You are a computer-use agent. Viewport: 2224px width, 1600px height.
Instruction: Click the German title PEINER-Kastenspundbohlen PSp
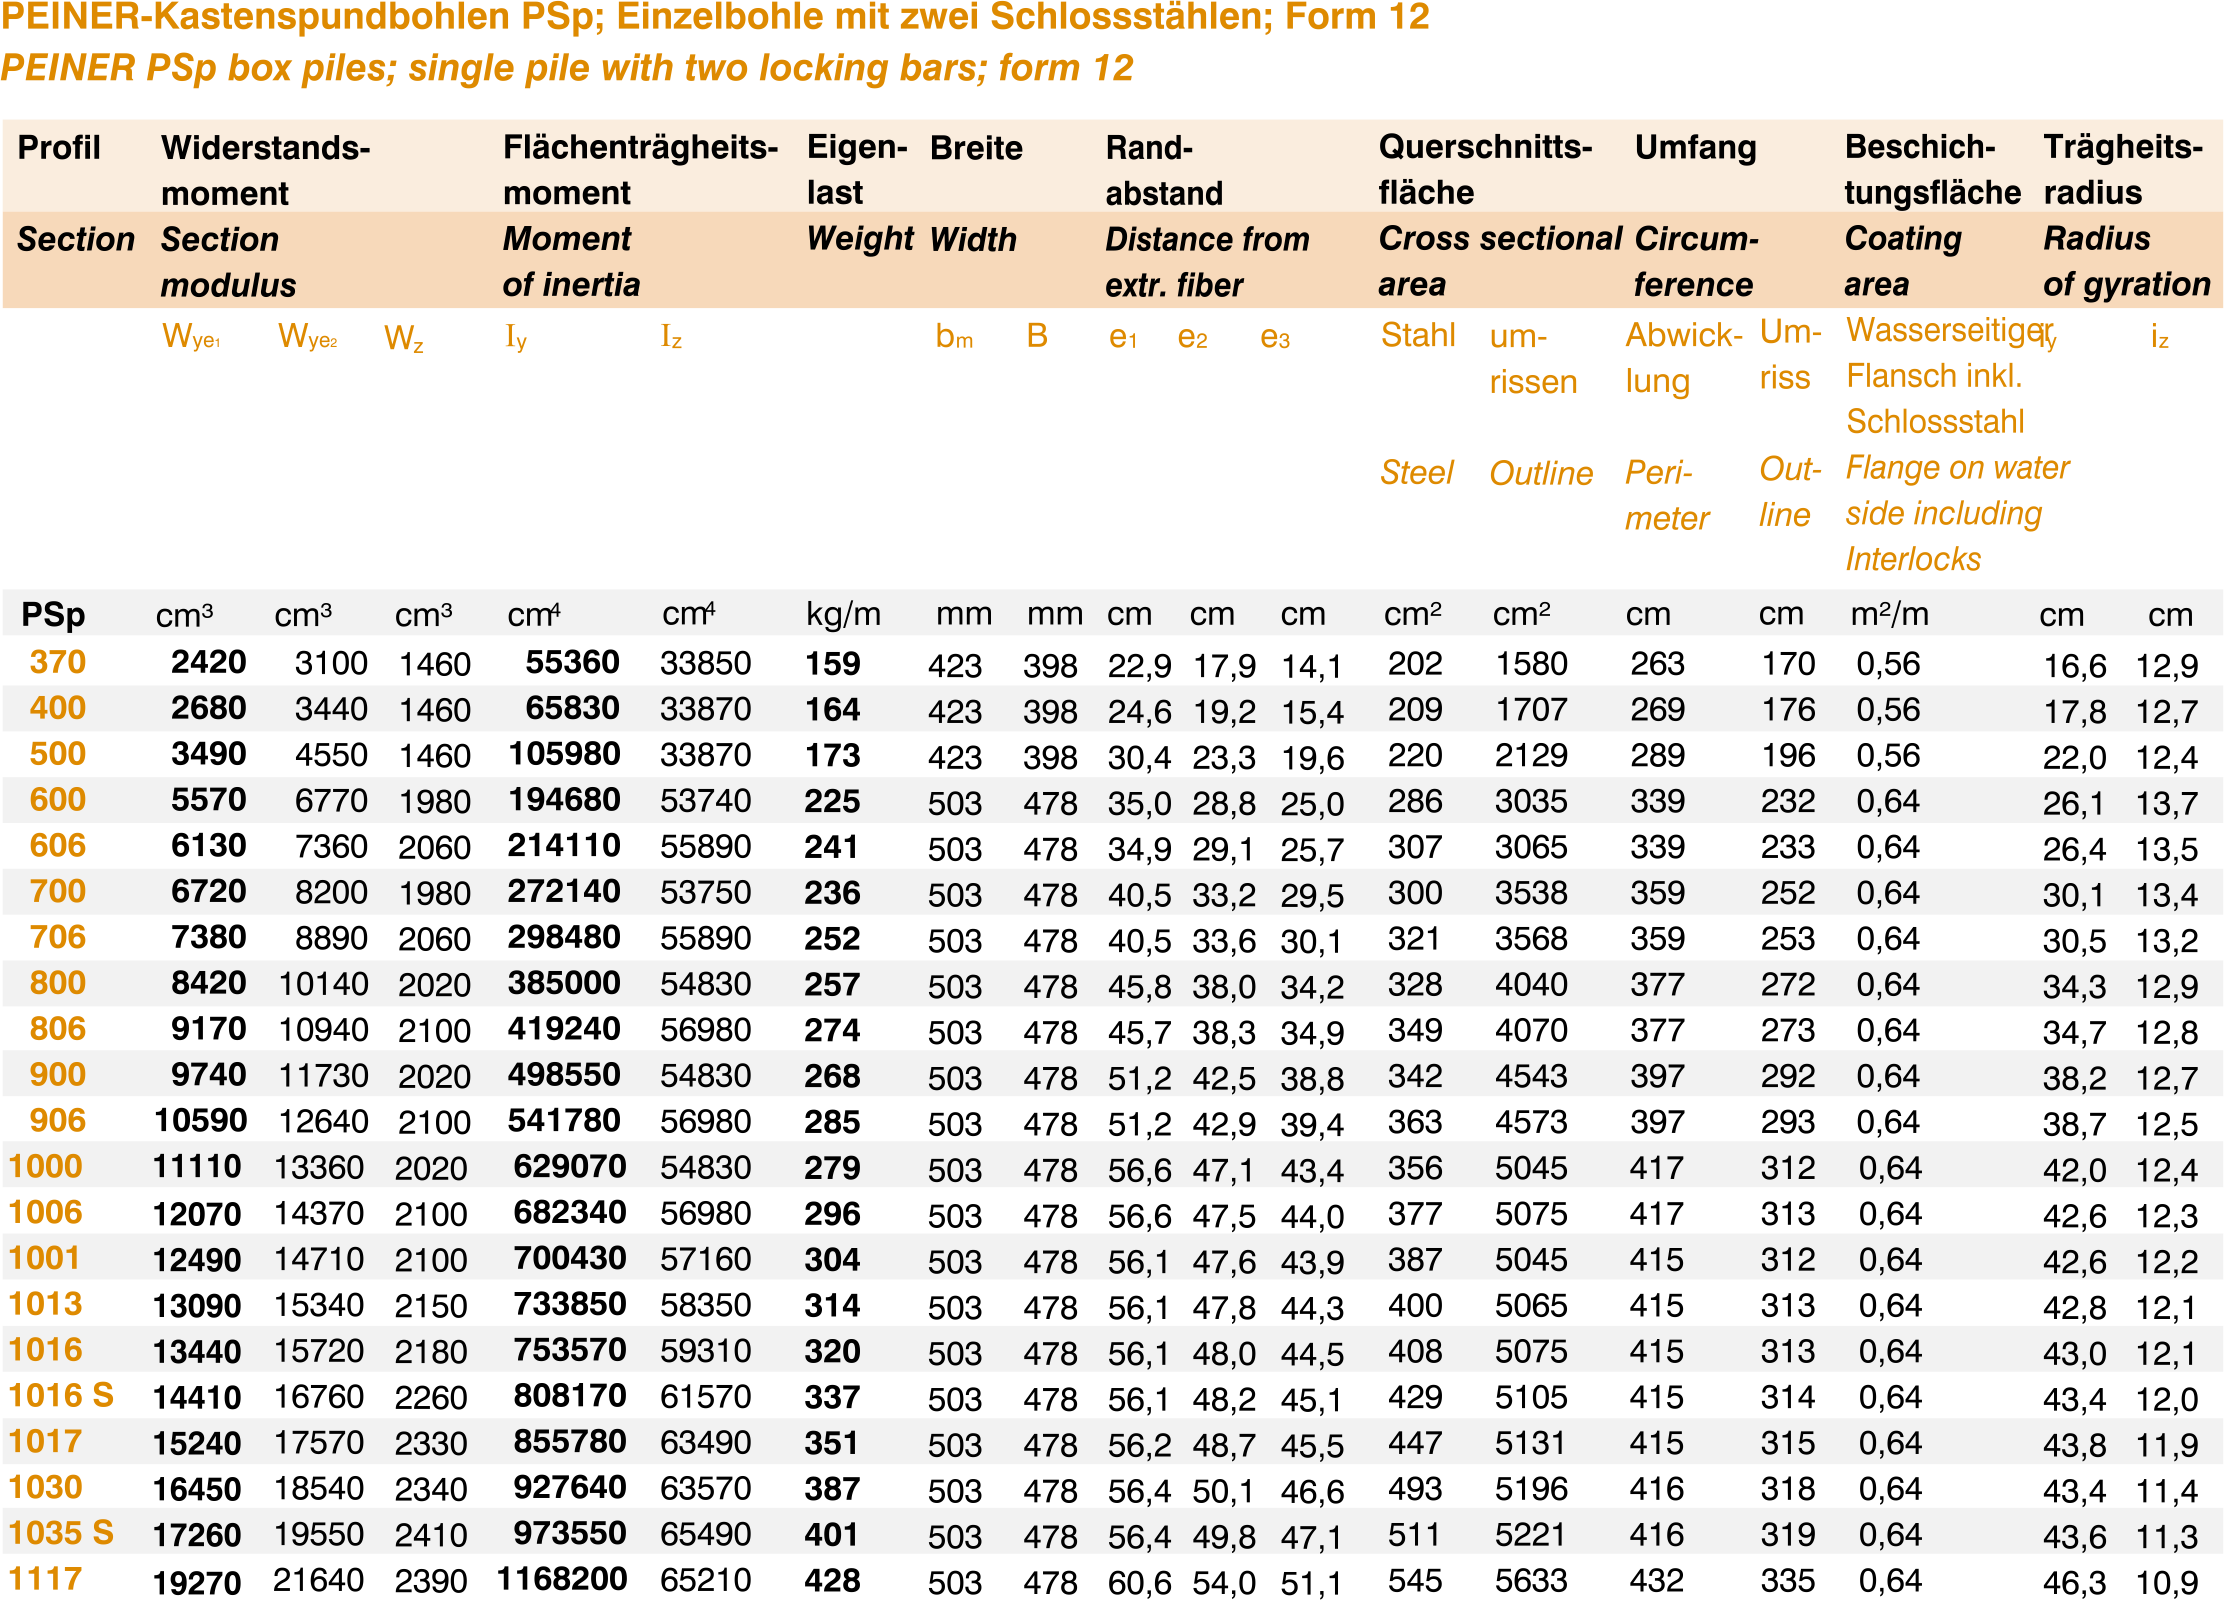[x=714, y=17]
